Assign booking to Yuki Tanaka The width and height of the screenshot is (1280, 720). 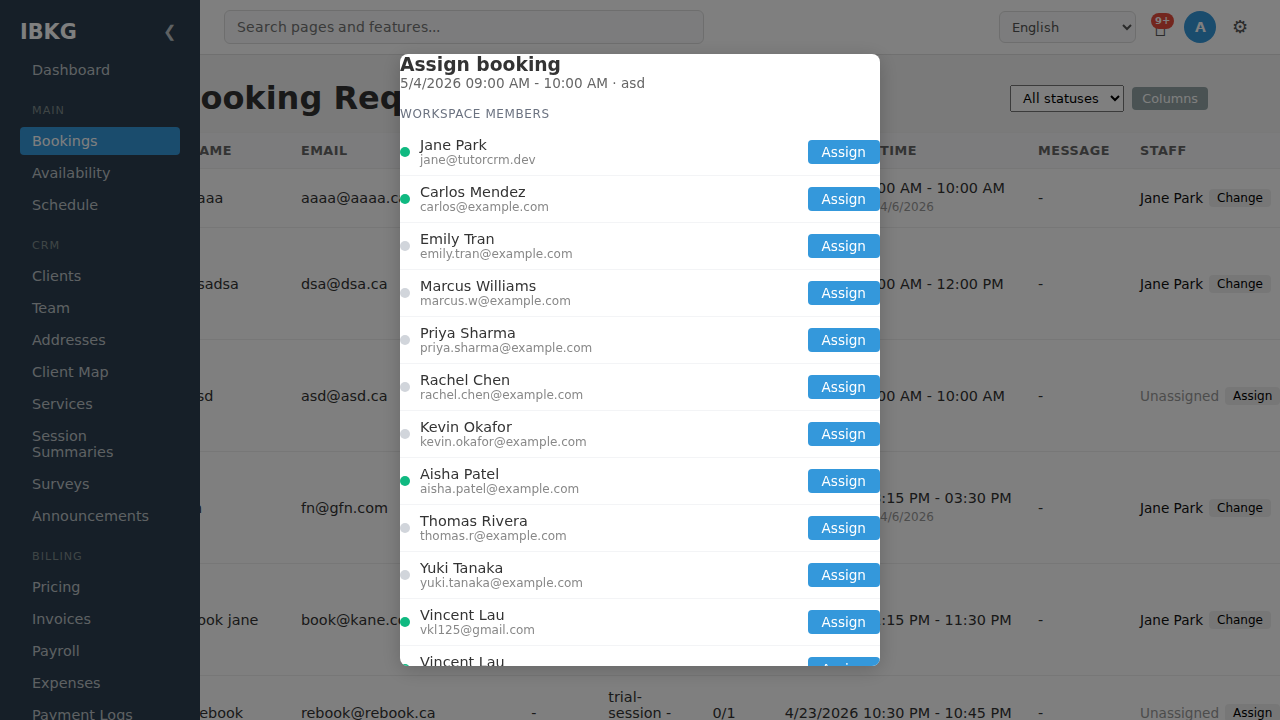[843, 575]
